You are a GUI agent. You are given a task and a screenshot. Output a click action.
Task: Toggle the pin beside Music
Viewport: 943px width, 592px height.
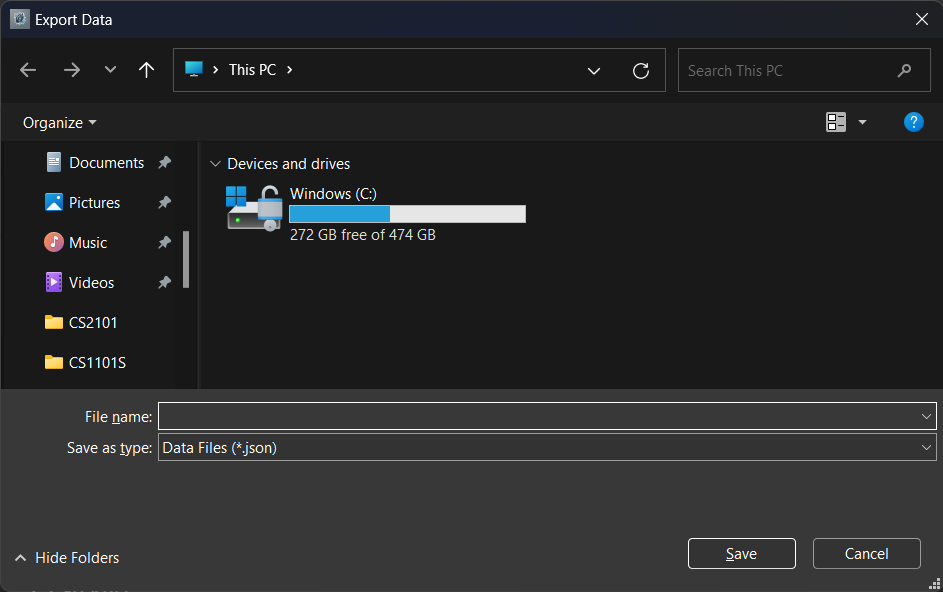click(164, 243)
